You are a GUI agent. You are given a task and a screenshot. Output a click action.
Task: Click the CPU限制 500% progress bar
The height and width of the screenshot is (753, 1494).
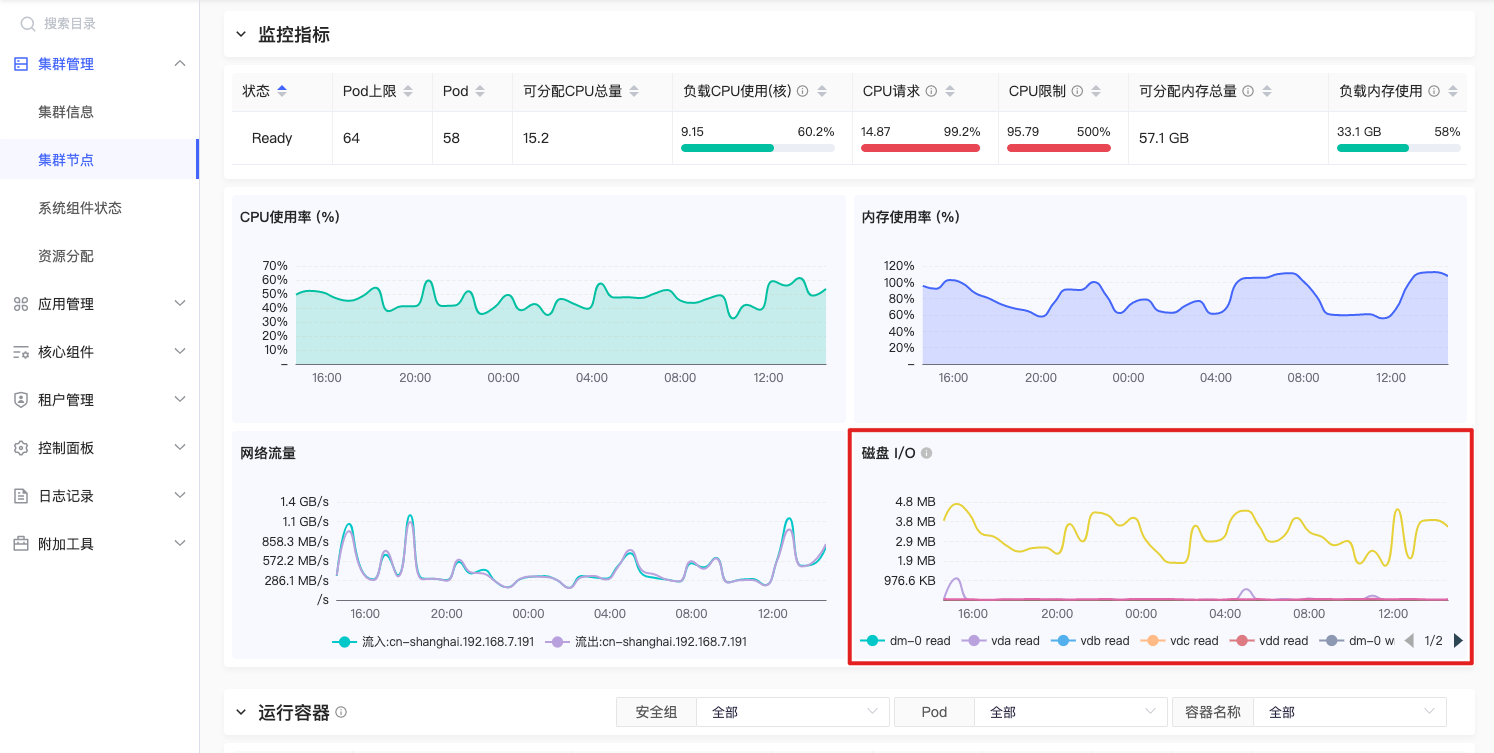[1059, 148]
